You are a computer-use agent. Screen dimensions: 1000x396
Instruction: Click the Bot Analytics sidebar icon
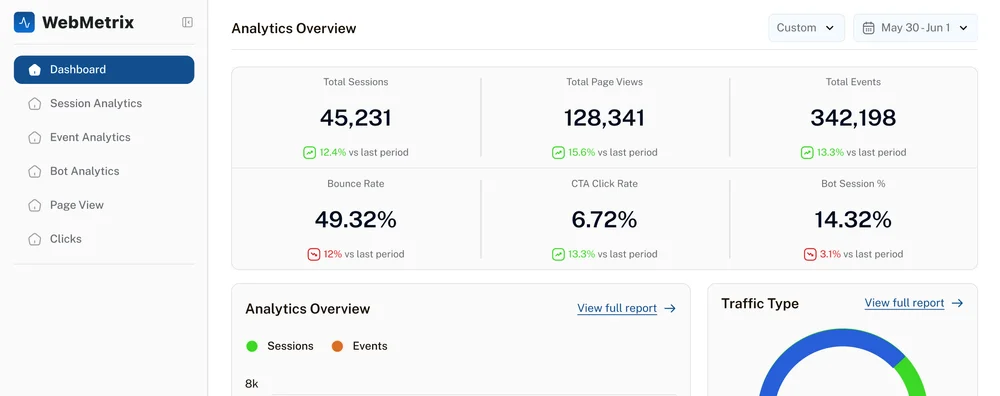[34, 171]
